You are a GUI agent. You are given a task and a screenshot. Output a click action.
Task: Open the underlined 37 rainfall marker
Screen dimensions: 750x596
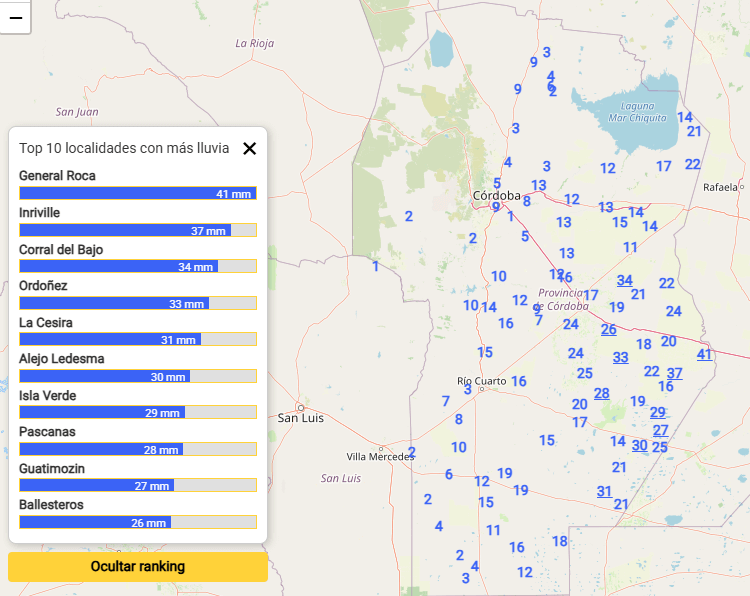(675, 373)
